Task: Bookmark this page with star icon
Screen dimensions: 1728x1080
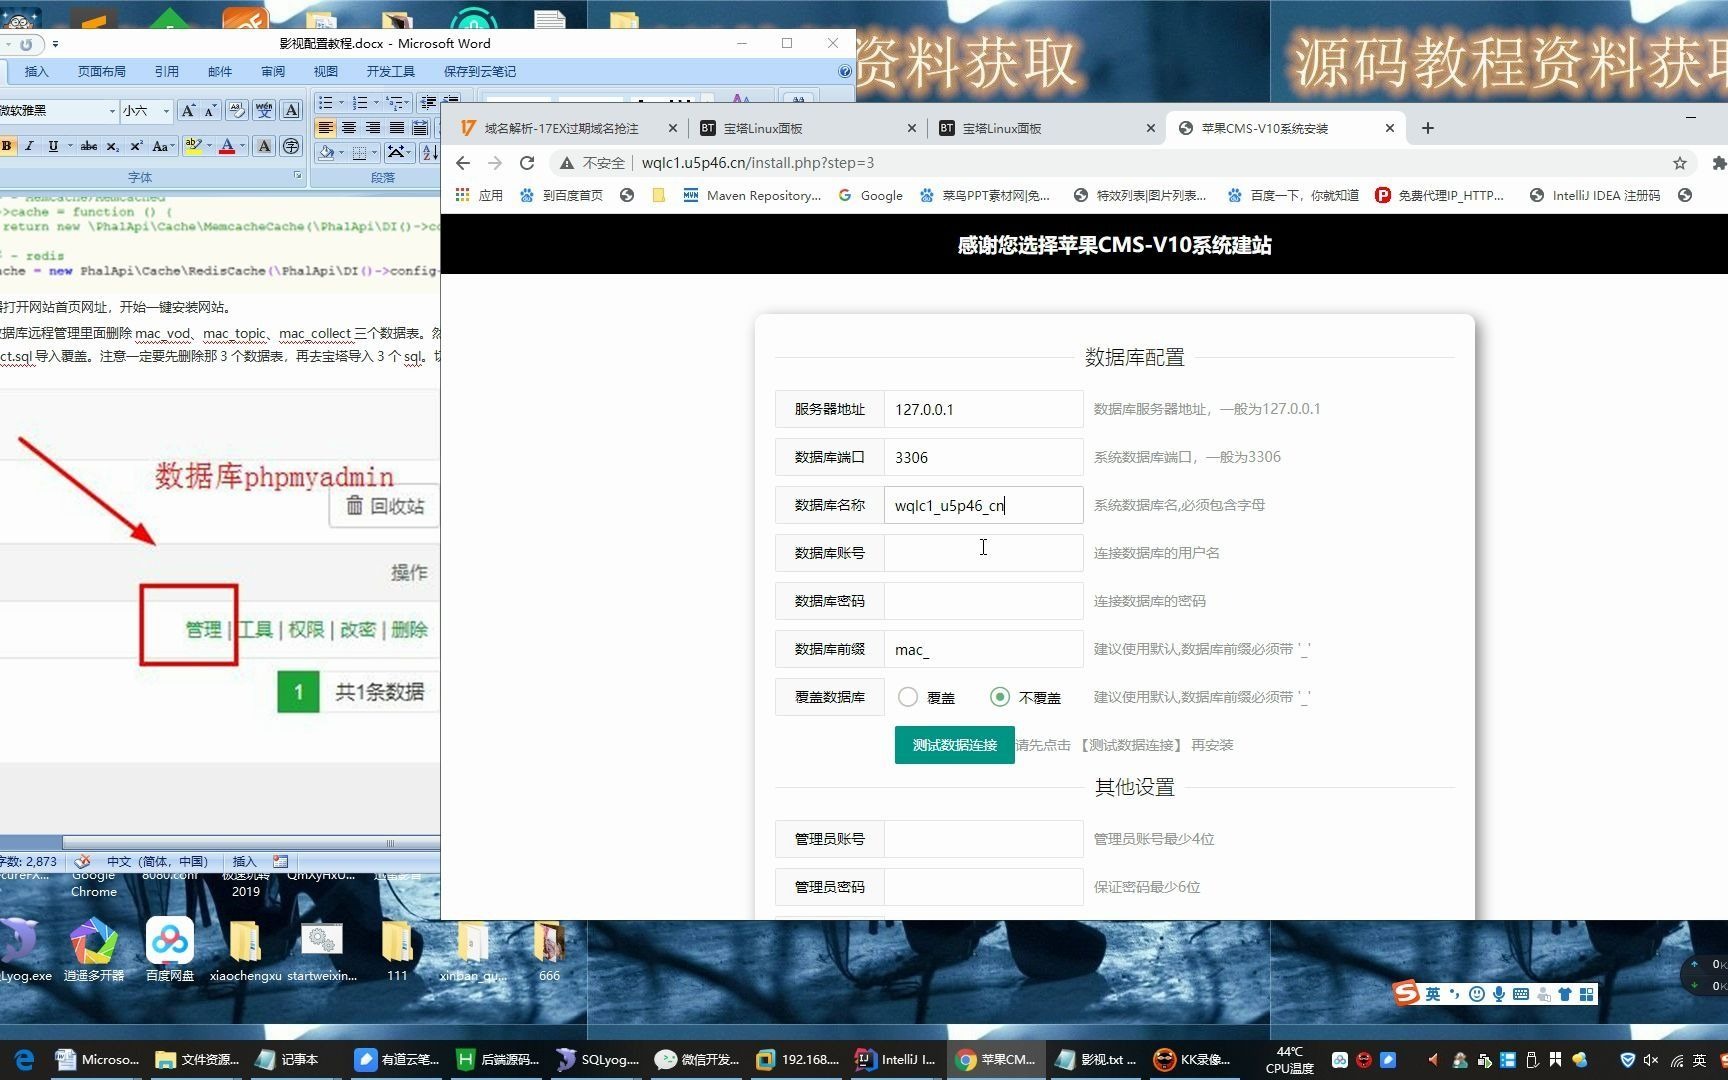Action: coord(1680,163)
